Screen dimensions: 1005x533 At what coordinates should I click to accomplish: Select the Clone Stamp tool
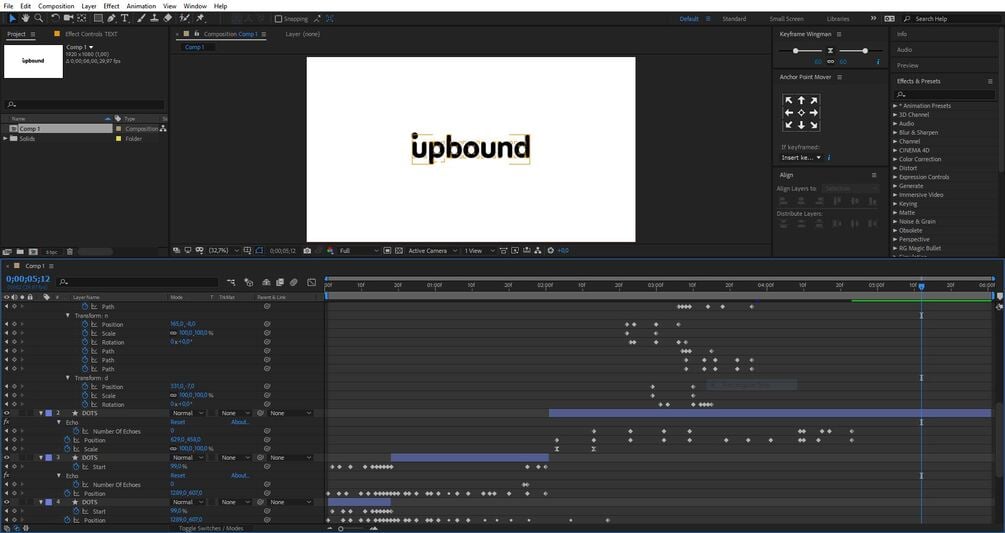[154, 19]
